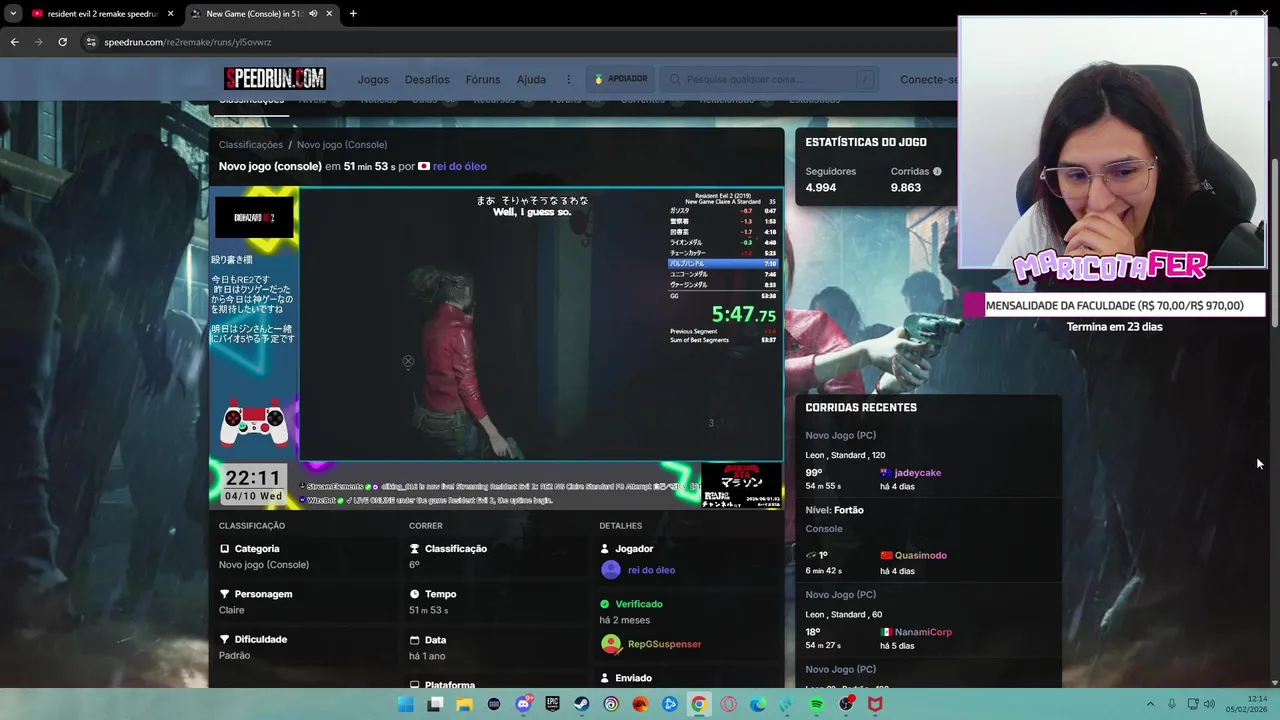The width and height of the screenshot is (1280, 720).
Task: Open the 6 min 42 s Fortão run
Action: point(824,571)
